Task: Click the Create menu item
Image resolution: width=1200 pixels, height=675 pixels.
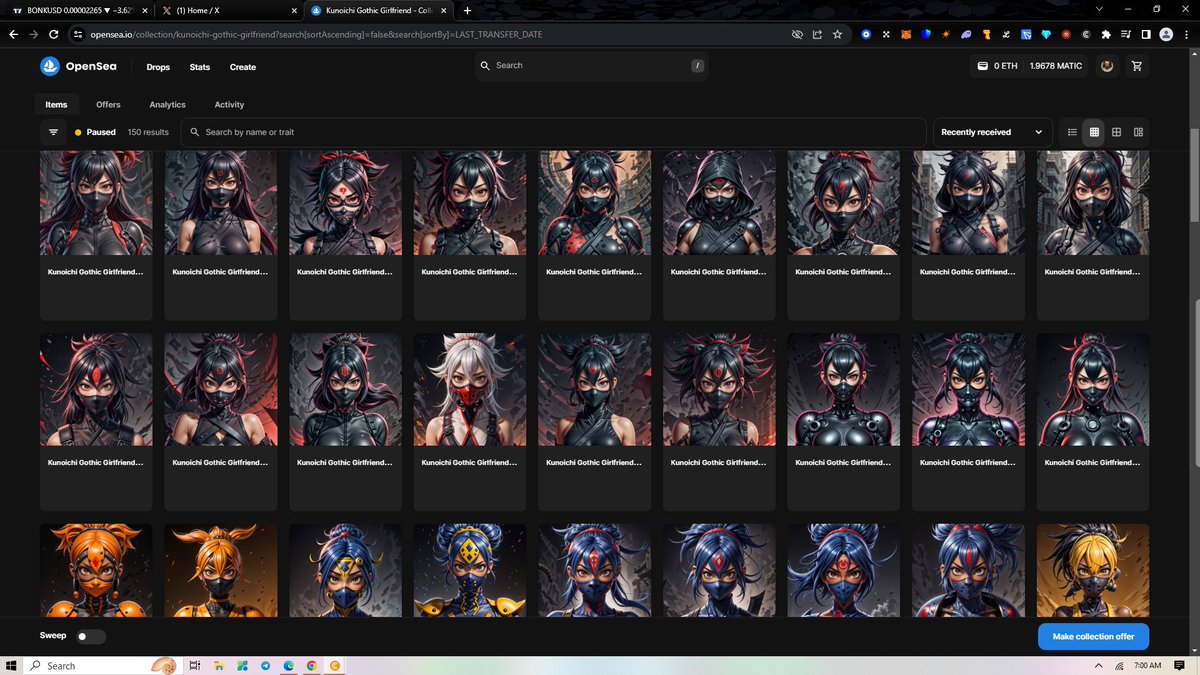Action: pos(243,67)
